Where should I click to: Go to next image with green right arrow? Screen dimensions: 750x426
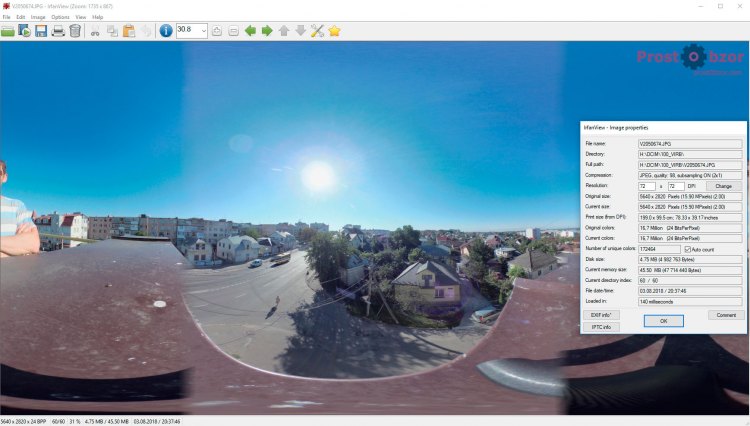pyautogui.click(x=267, y=31)
